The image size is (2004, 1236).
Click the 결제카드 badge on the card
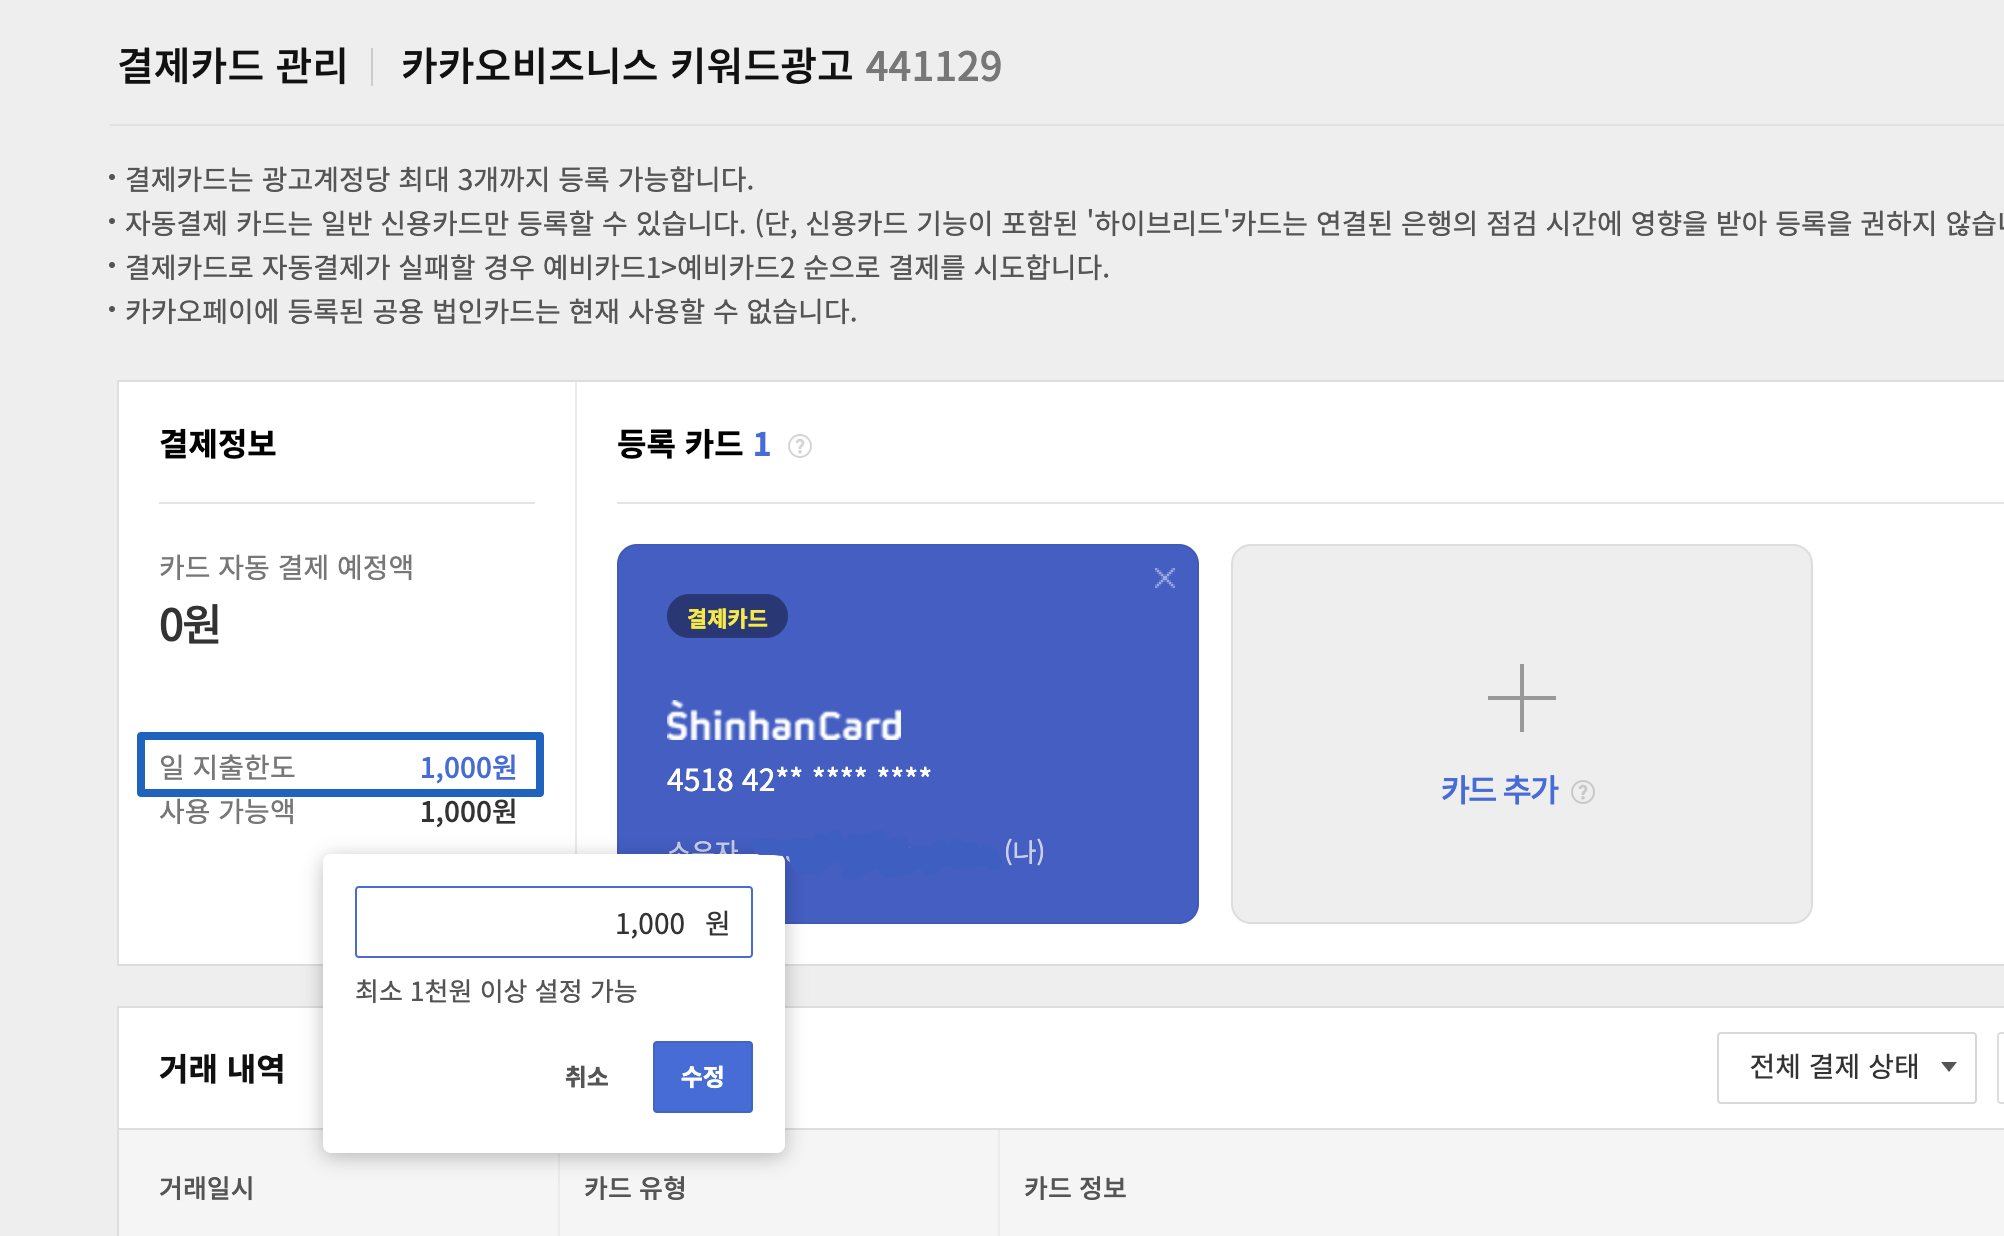(x=727, y=618)
